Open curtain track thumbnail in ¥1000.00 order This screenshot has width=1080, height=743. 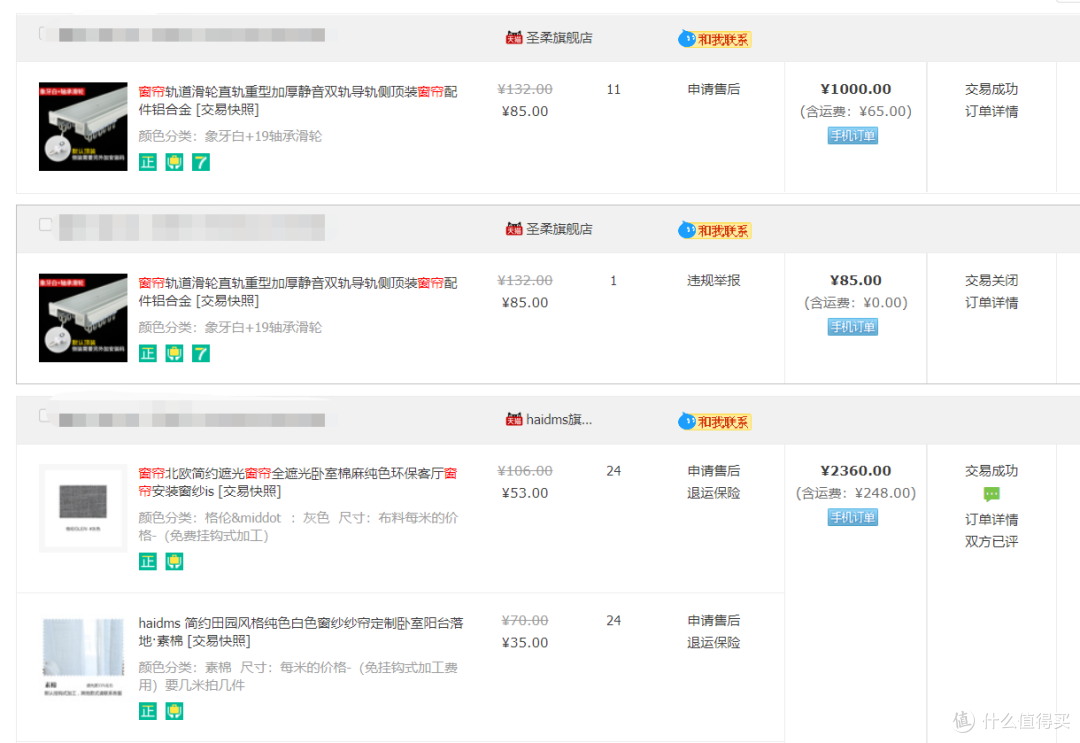pos(83,127)
